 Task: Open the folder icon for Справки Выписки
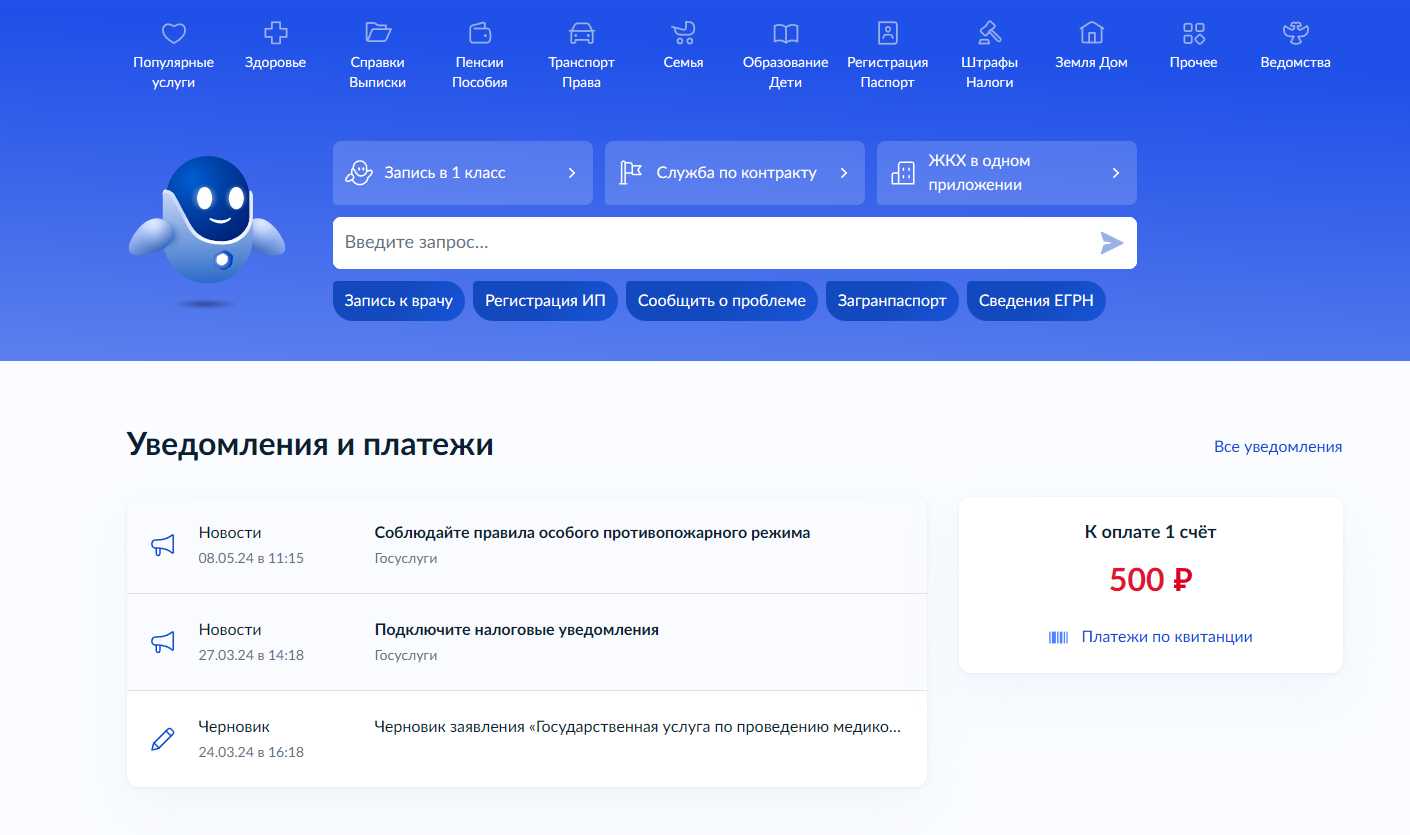click(378, 33)
